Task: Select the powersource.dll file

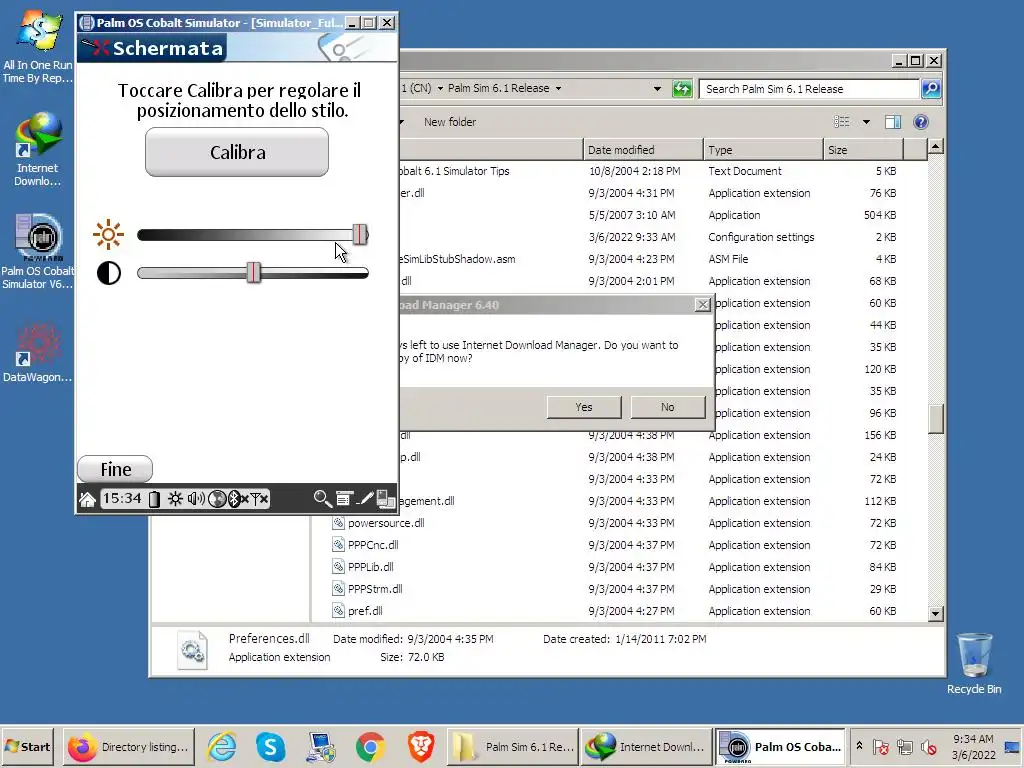Action: pyautogui.click(x=386, y=523)
